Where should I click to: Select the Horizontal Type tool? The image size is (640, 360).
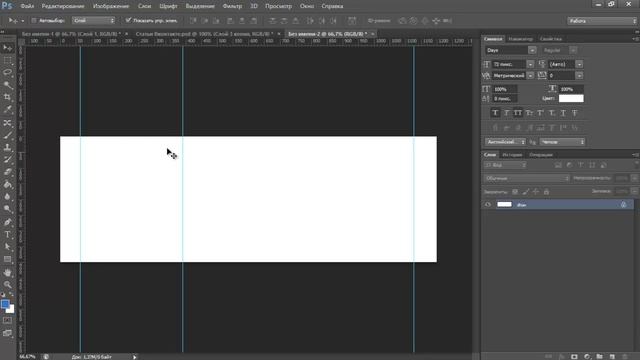tap(7, 234)
